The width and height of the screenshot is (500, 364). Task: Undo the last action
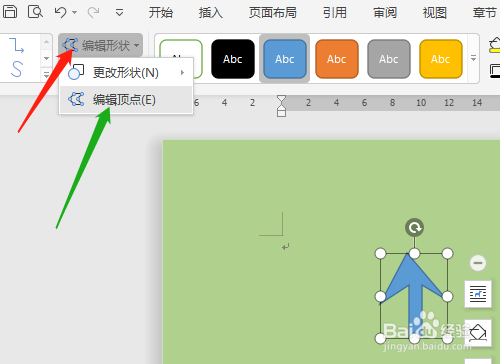point(60,13)
